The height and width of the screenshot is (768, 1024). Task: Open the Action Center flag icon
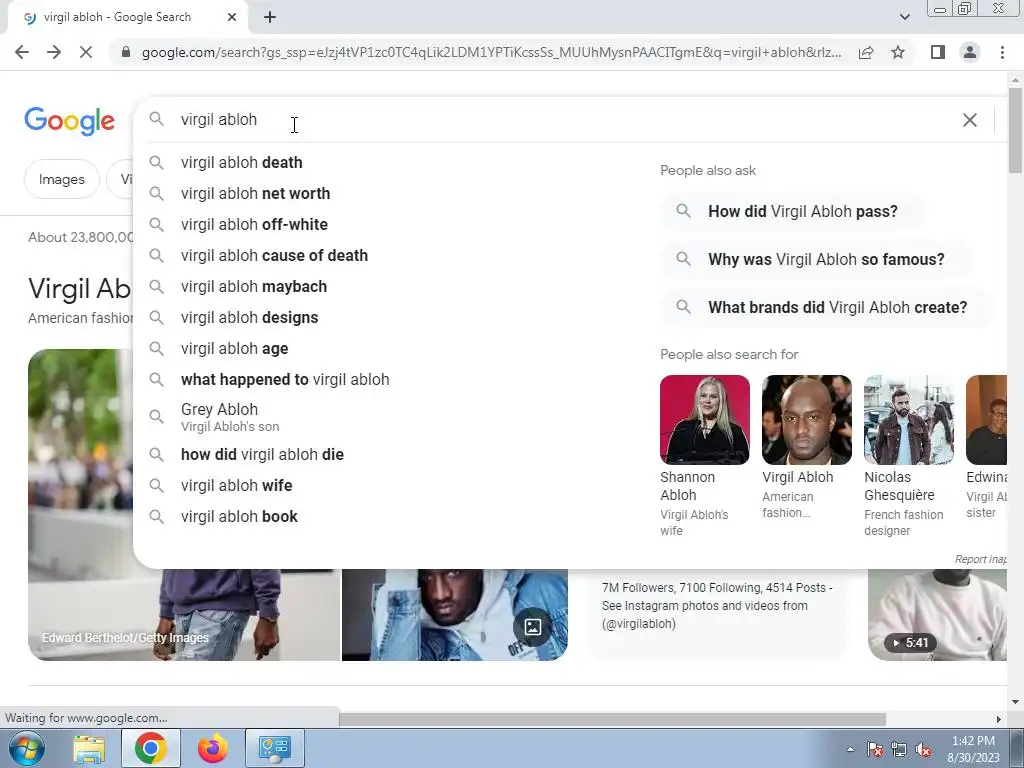point(875,749)
